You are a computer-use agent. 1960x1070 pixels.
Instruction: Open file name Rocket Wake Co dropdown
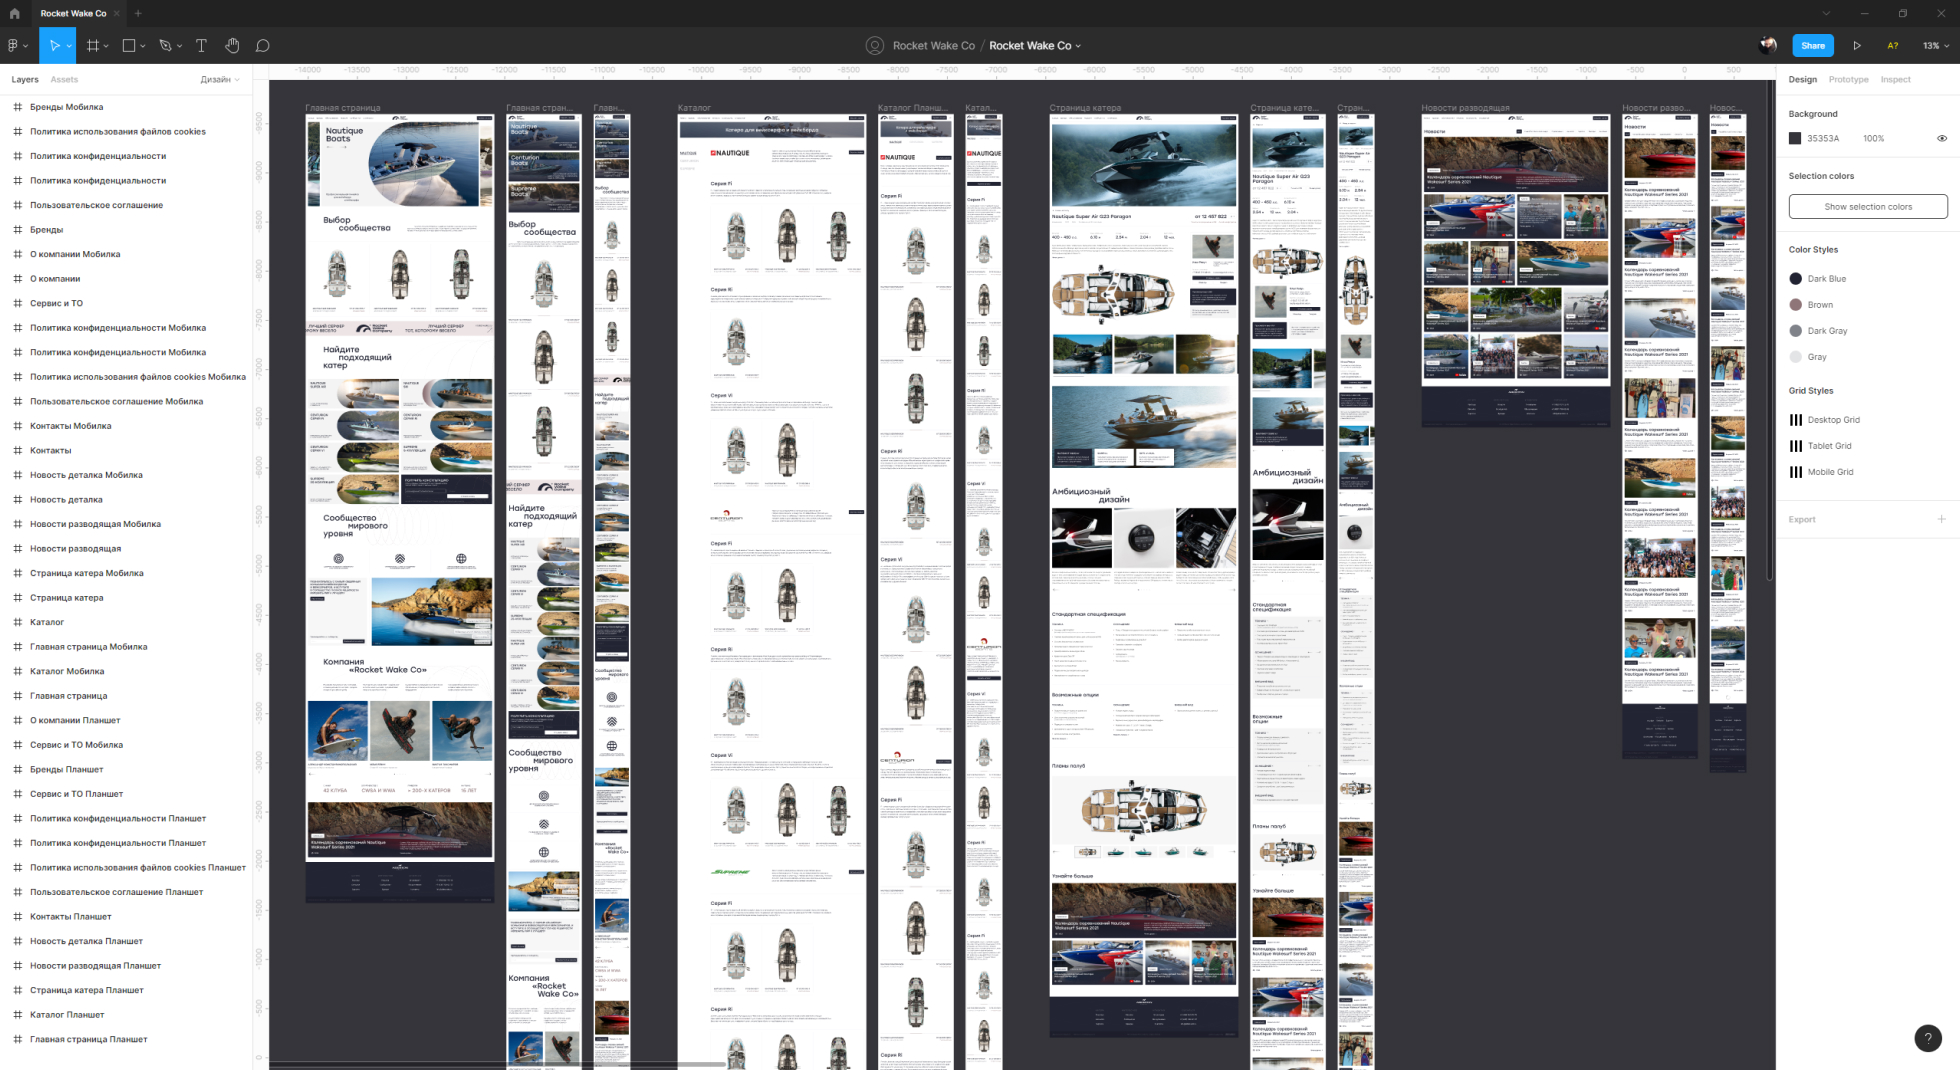1035,46
